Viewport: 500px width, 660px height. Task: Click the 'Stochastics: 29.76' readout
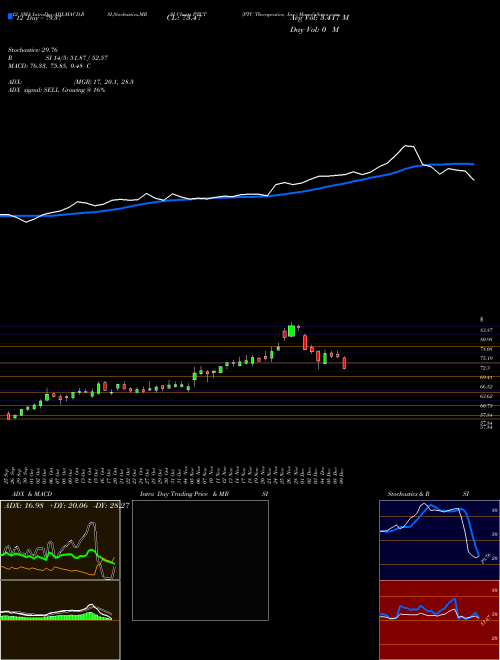pos(32,50)
